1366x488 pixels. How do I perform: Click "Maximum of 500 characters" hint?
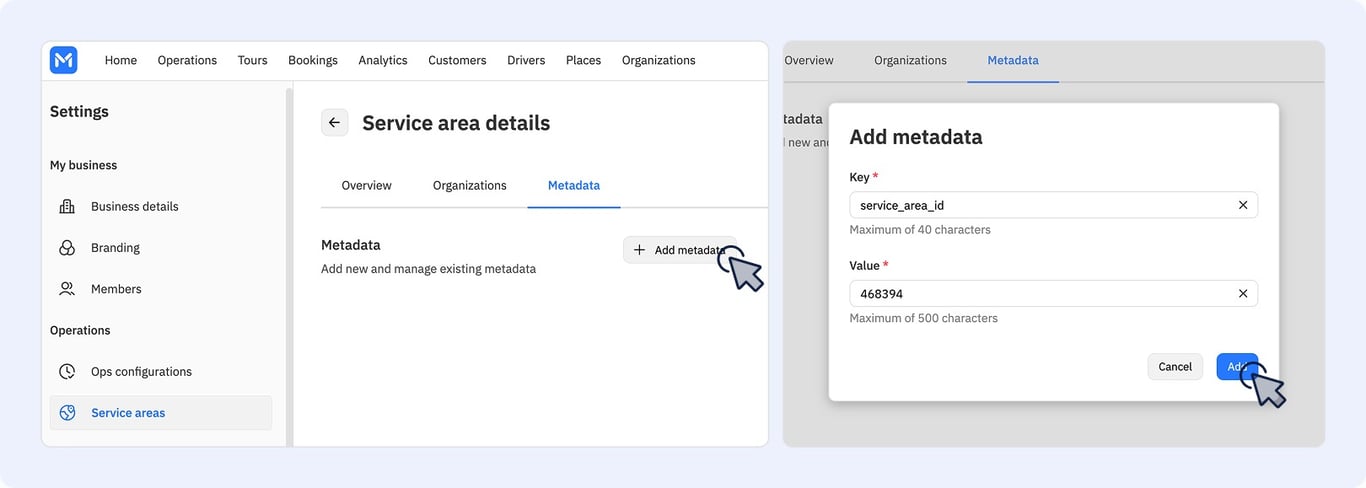click(x=924, y=319)
